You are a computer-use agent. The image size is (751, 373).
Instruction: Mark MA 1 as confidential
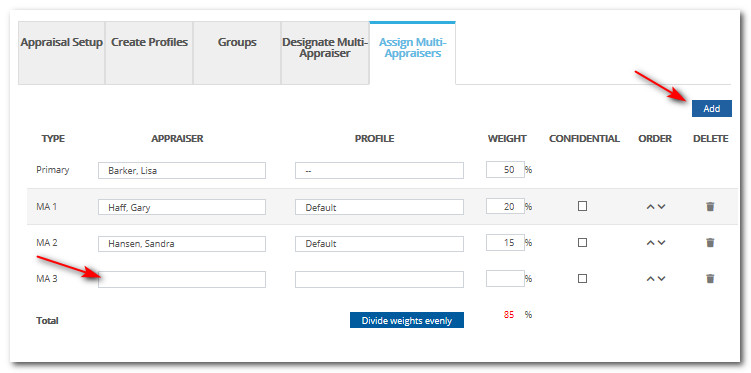tap(582, 206)
